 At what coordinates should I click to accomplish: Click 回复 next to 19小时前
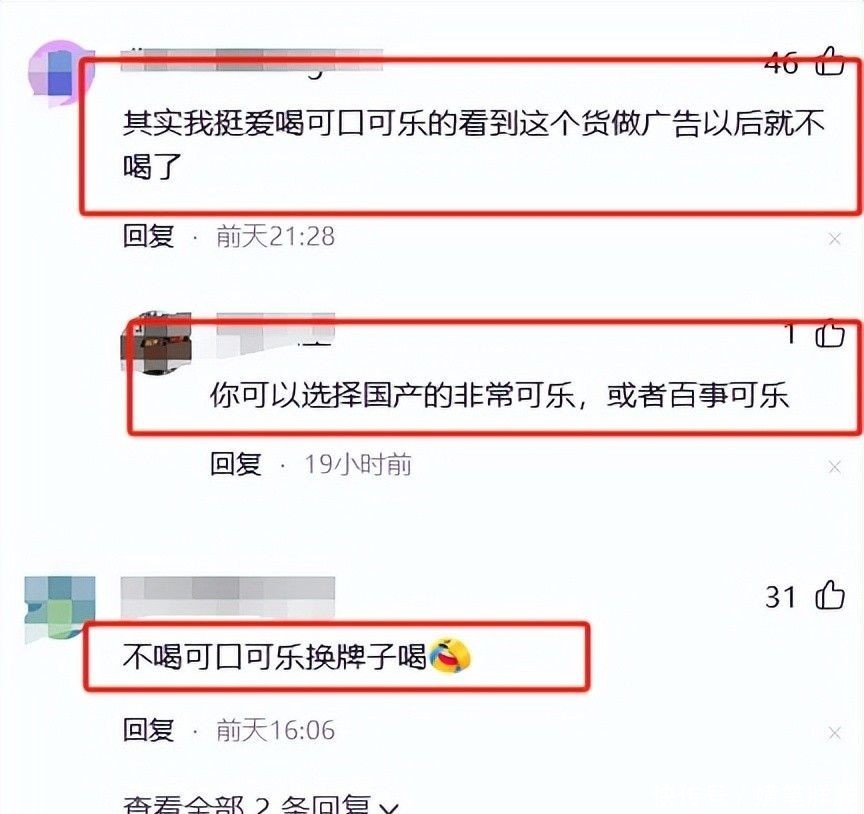pos(235,464)
